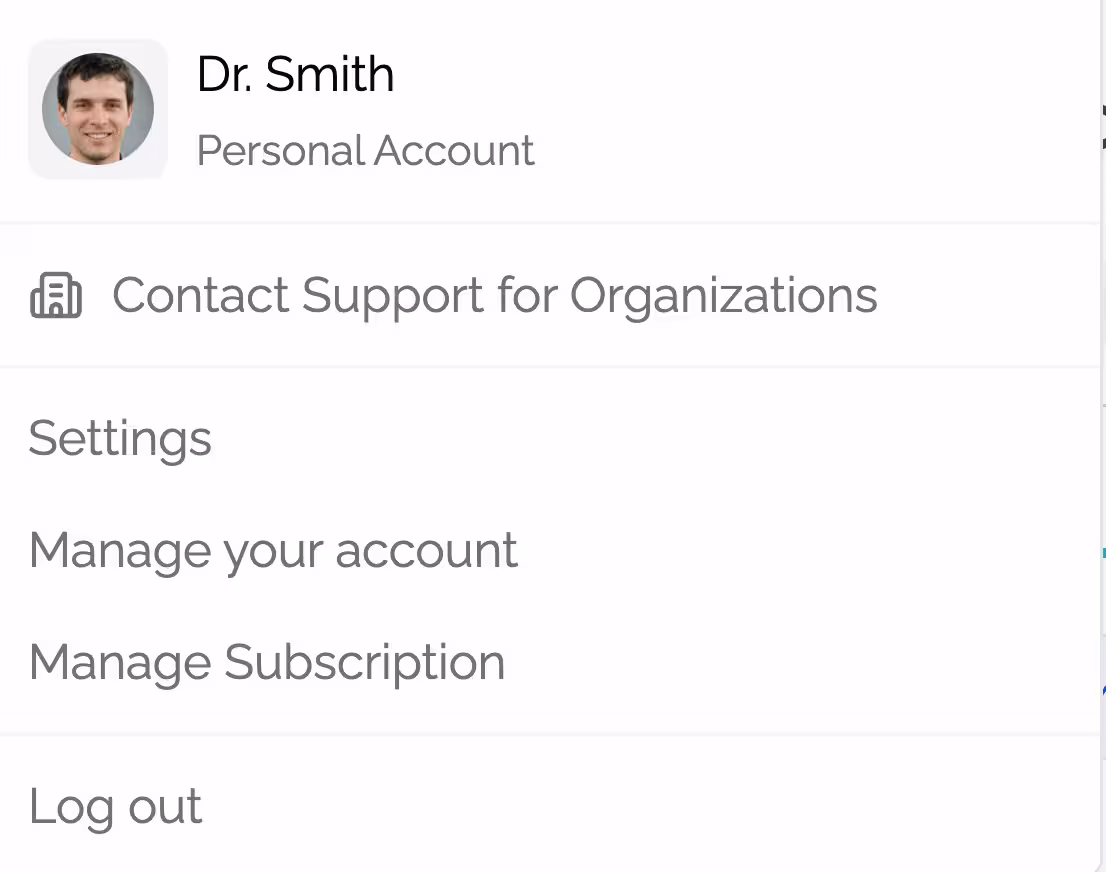Click "Personal Account" under Dr. Smith
This screenshot has width=1106, height=872.
pyautogui.click(x=365, y=151)
